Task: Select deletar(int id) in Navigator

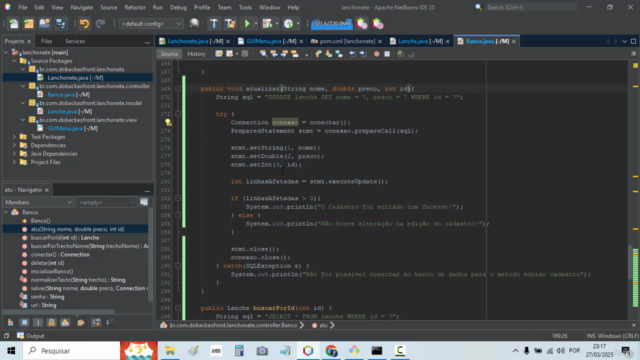Action: (x=47, y=263)
